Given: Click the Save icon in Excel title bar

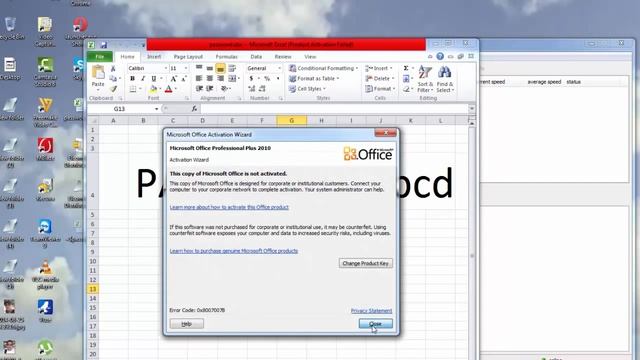Looking at the screenshot, I should [104, 45].
